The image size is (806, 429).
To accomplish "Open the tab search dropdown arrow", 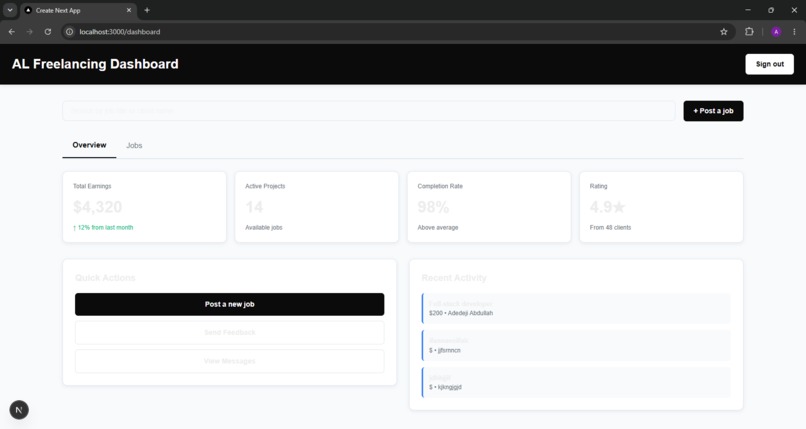I will pyautogui.click(x=10, y=10).
